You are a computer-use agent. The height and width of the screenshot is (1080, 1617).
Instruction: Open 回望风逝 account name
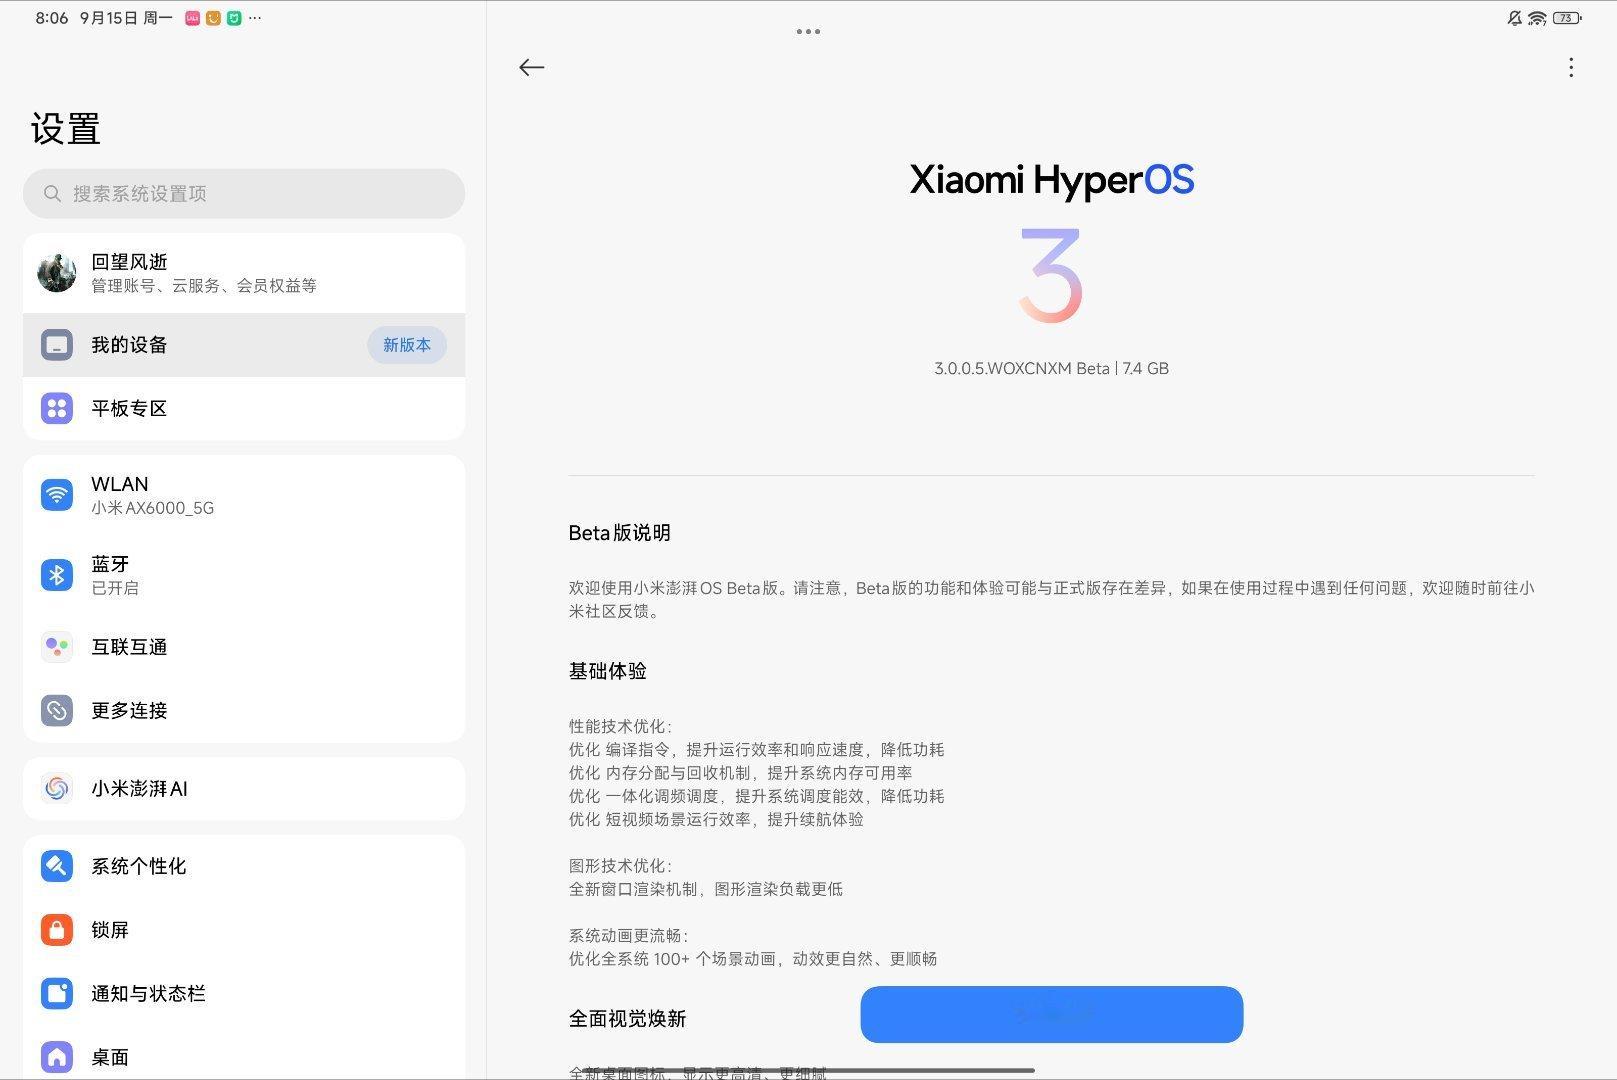click(129, 262)
